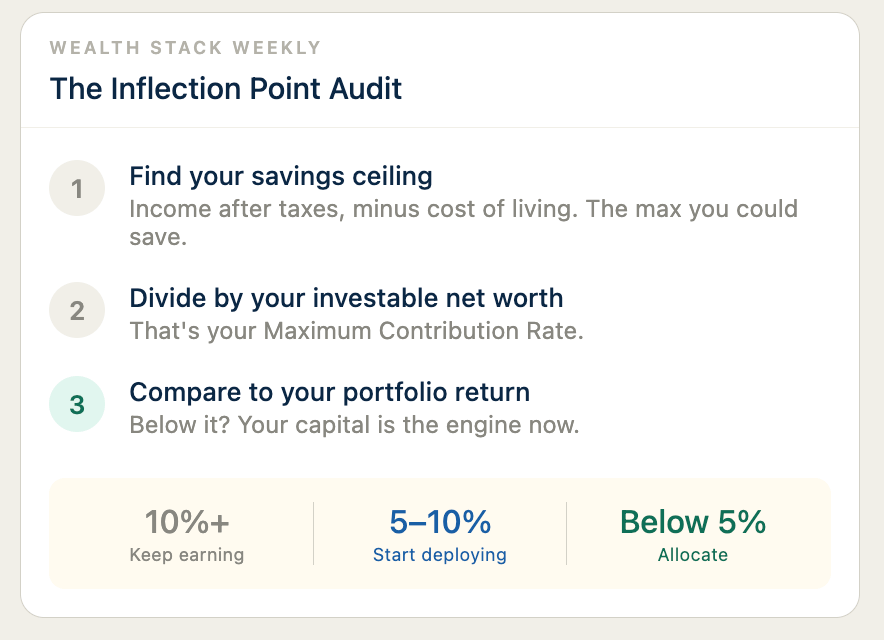Click the 'Maximum Contribution Rate' description line

(x=356, y=331)
